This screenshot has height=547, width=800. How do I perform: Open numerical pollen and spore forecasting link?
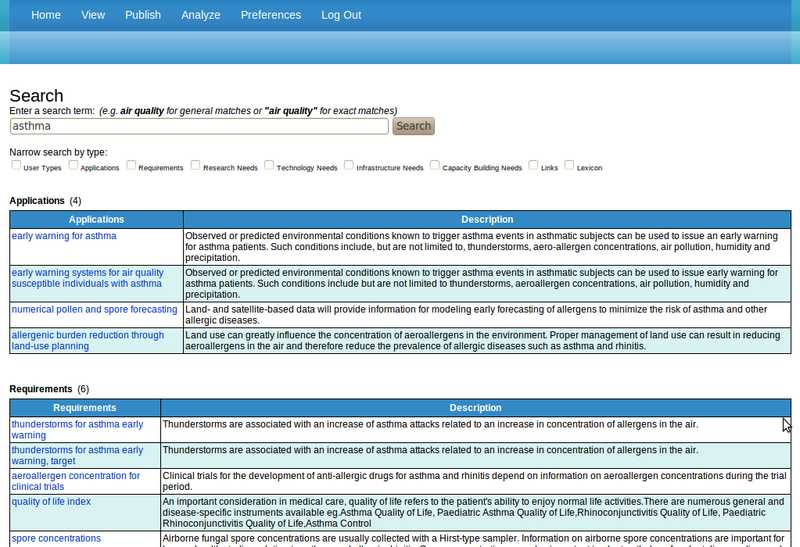click(x=94, y=310)
